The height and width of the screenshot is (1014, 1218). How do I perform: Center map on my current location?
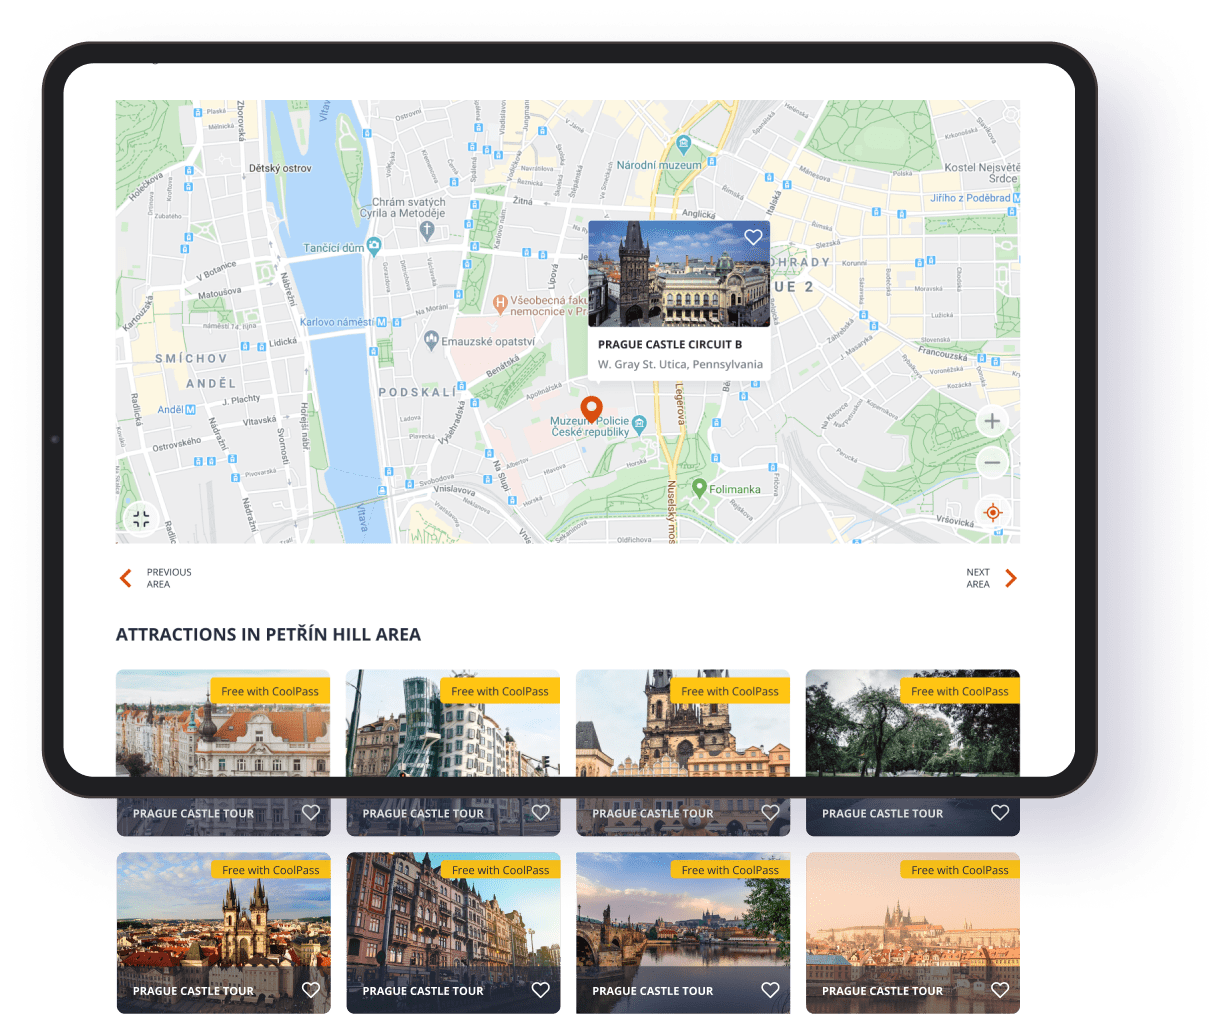pyautogui.click(x=992, y=513)
